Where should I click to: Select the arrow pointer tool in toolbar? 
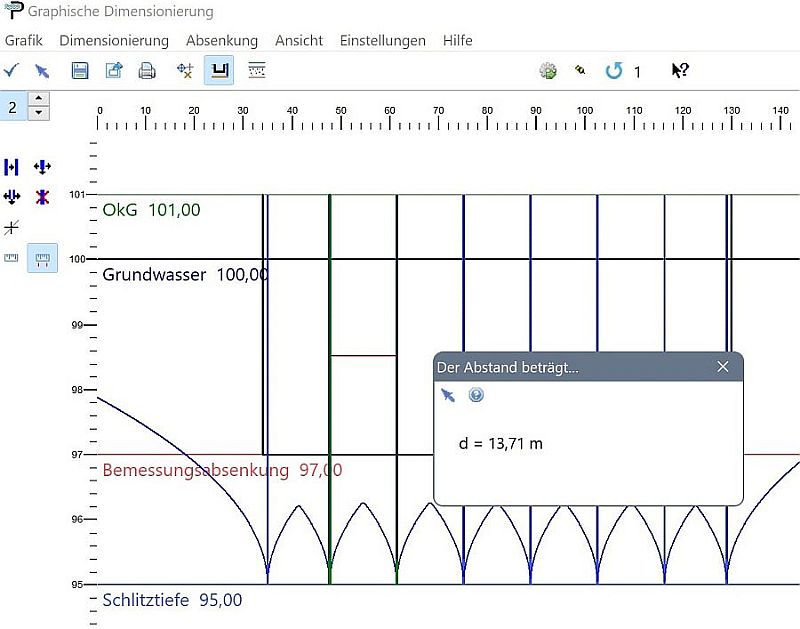click(x=42, y=71)
